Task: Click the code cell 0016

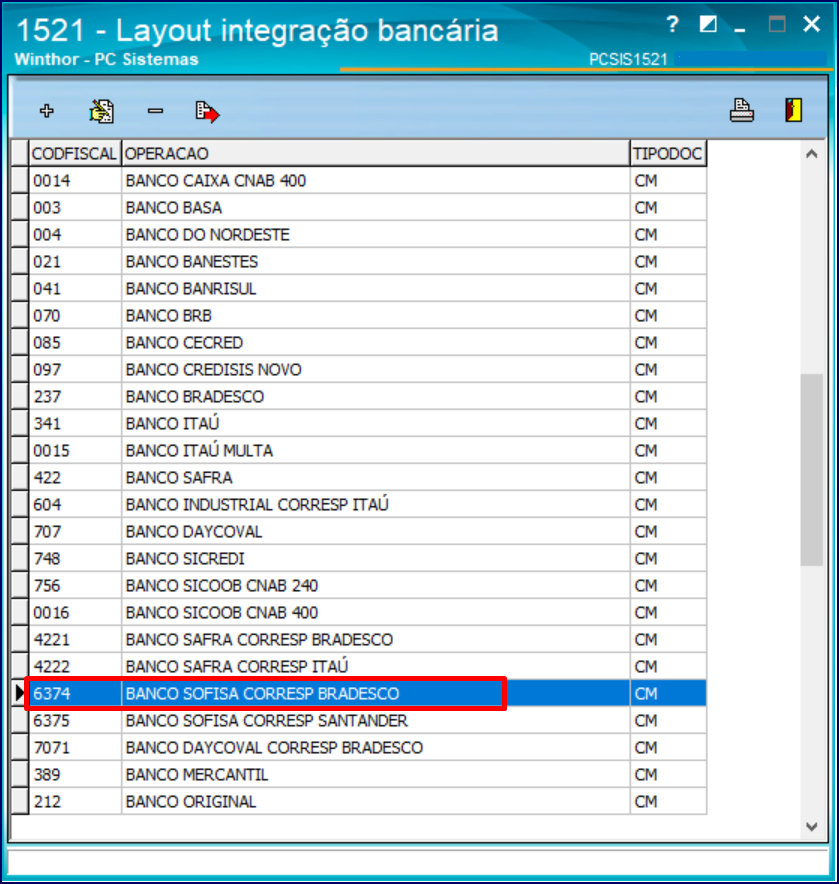Action: [75, 613]
